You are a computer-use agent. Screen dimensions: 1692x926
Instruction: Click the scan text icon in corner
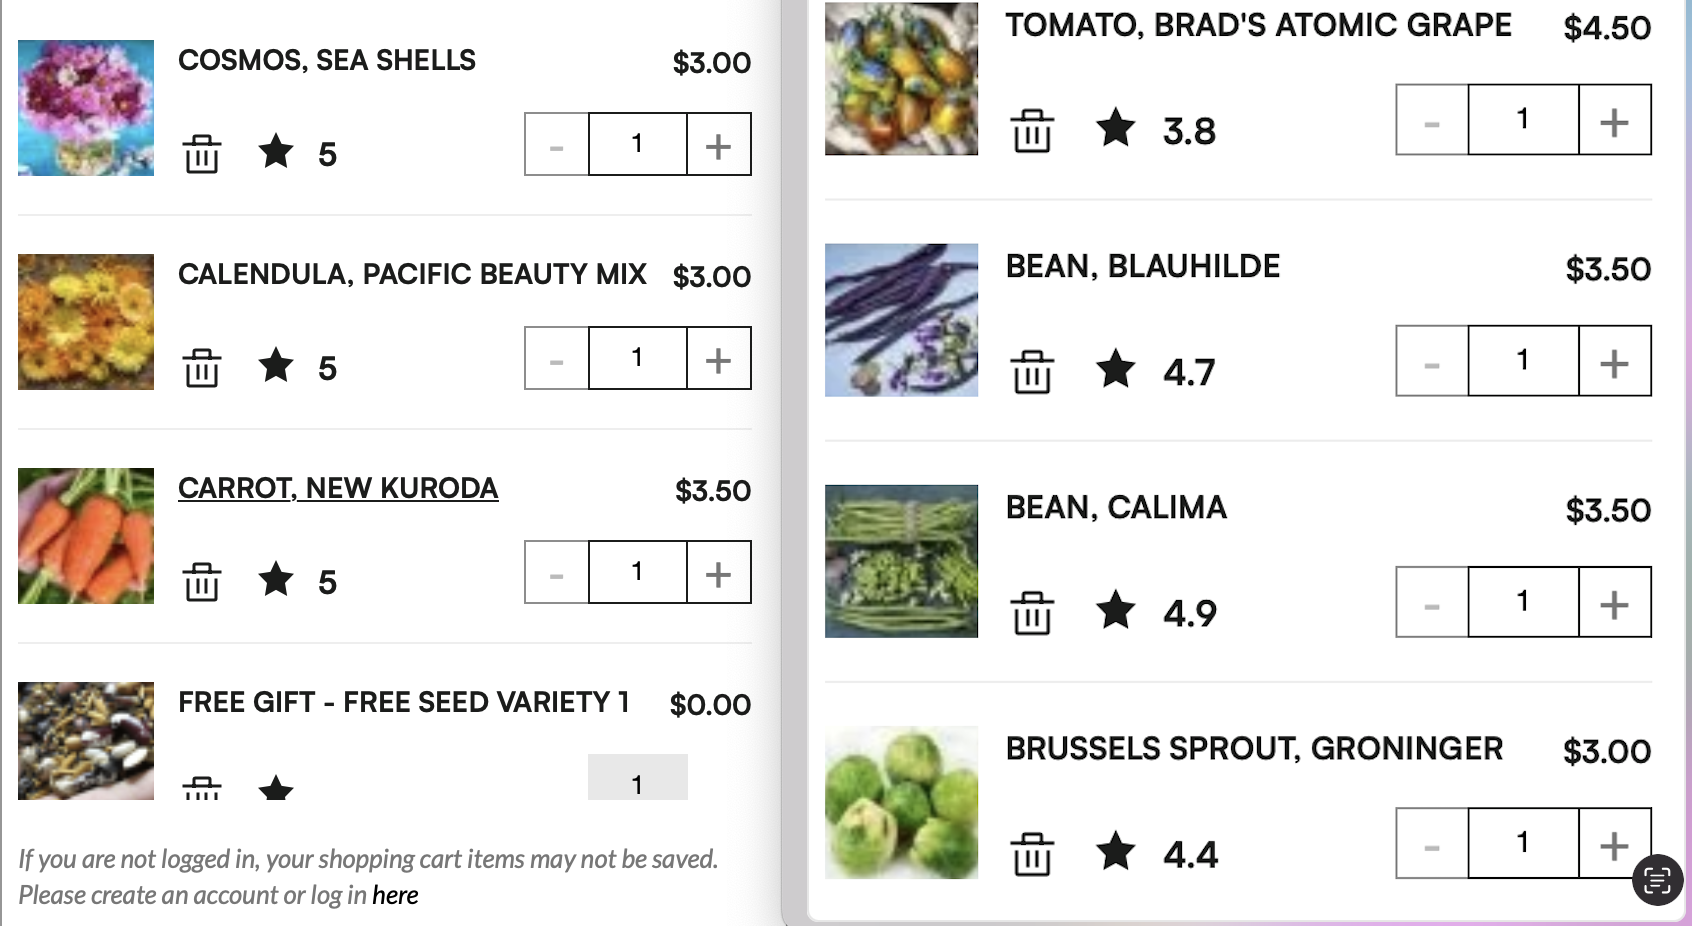point(1657,880)
